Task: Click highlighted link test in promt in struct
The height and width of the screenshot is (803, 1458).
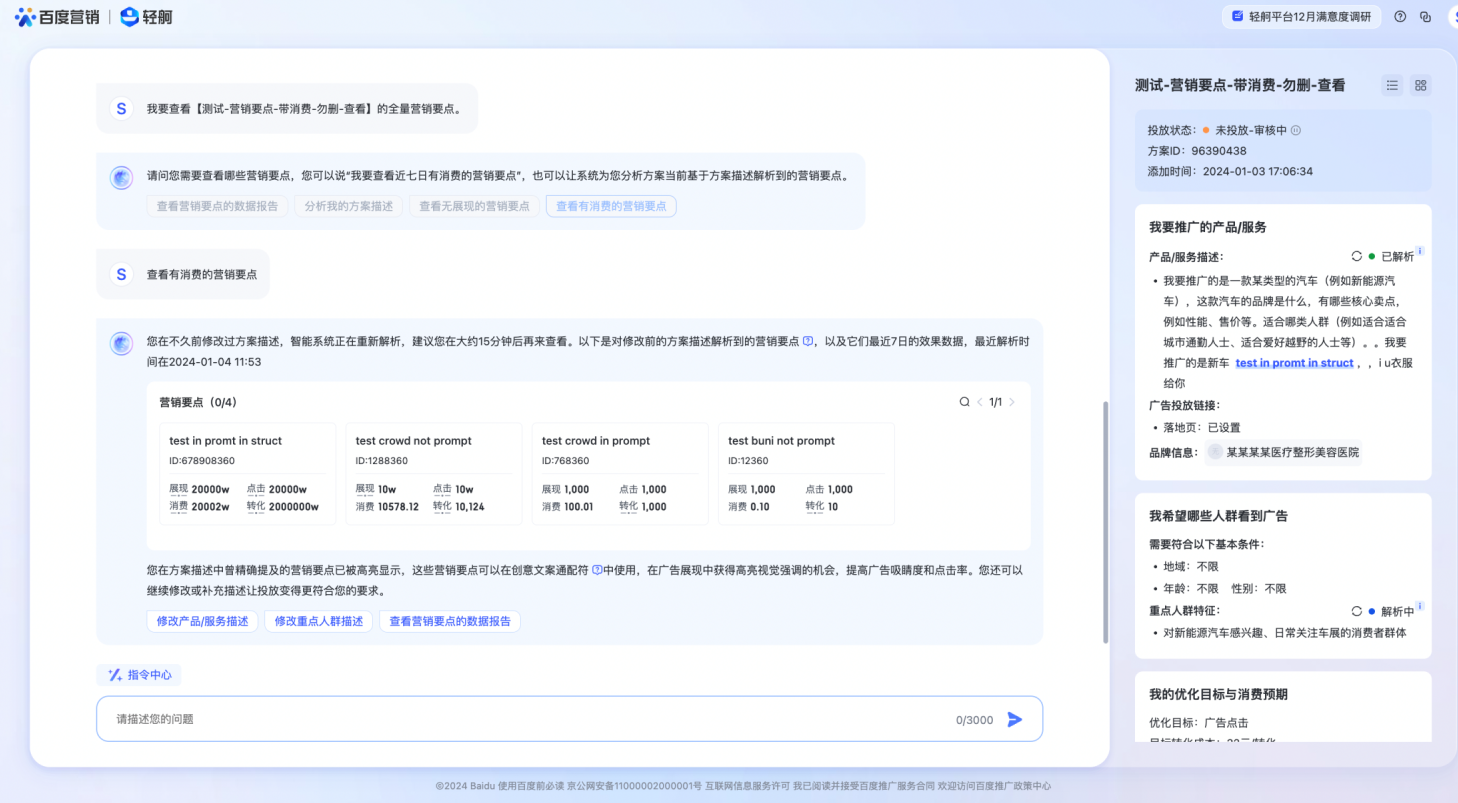Action: [x=1294, y=363]
